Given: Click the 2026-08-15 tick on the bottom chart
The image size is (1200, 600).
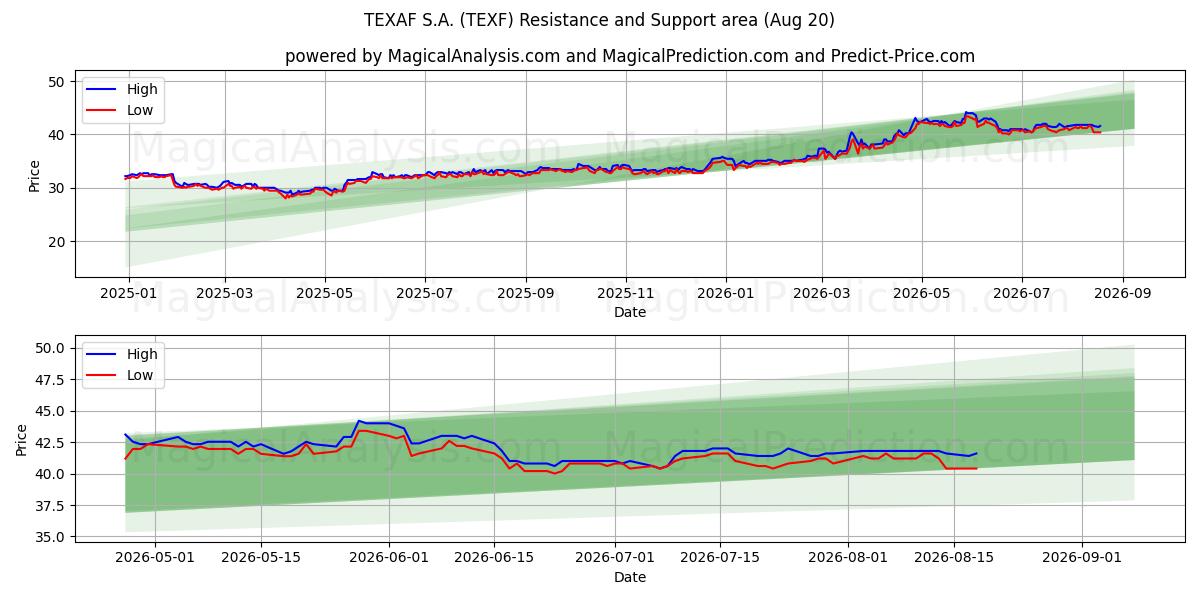Looking at the screenshot, I should pos(952,558).
